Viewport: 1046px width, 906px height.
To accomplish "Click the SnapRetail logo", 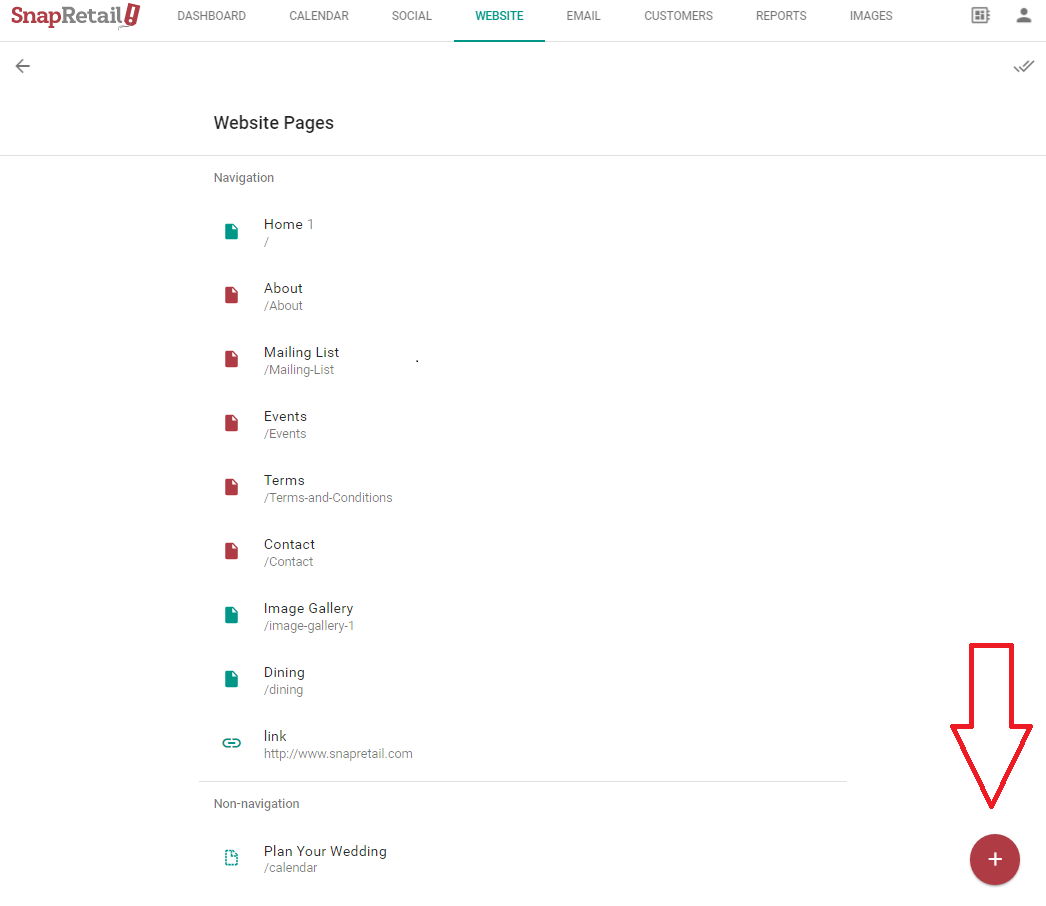I will click(x=75, y=16).
